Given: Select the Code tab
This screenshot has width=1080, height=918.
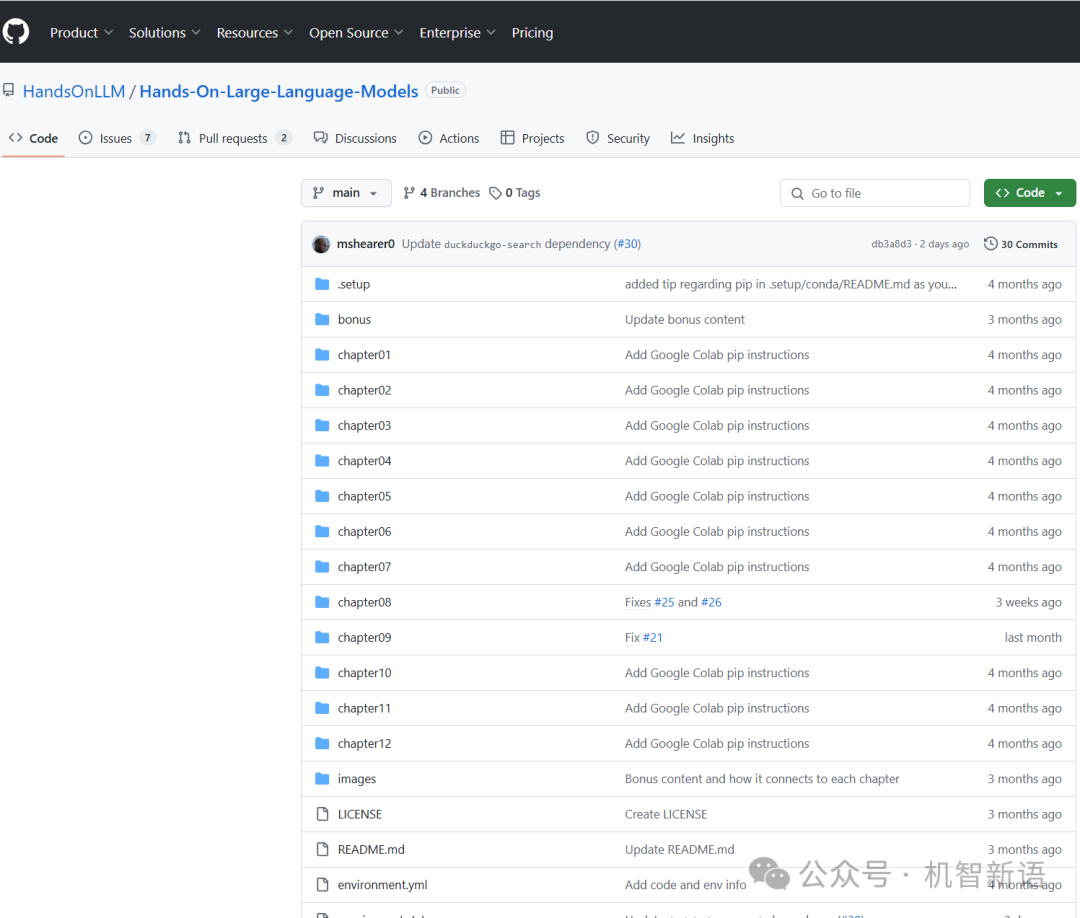Looking at the screenshot, I should point(33,138).
